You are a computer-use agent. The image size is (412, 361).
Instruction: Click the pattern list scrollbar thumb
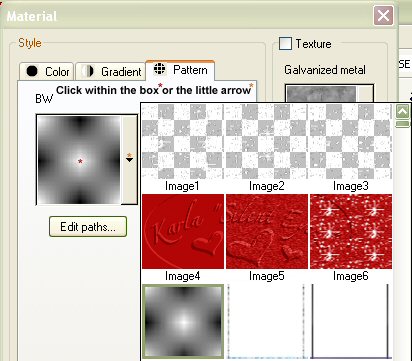pyautogui.click(x=402, y=124)
